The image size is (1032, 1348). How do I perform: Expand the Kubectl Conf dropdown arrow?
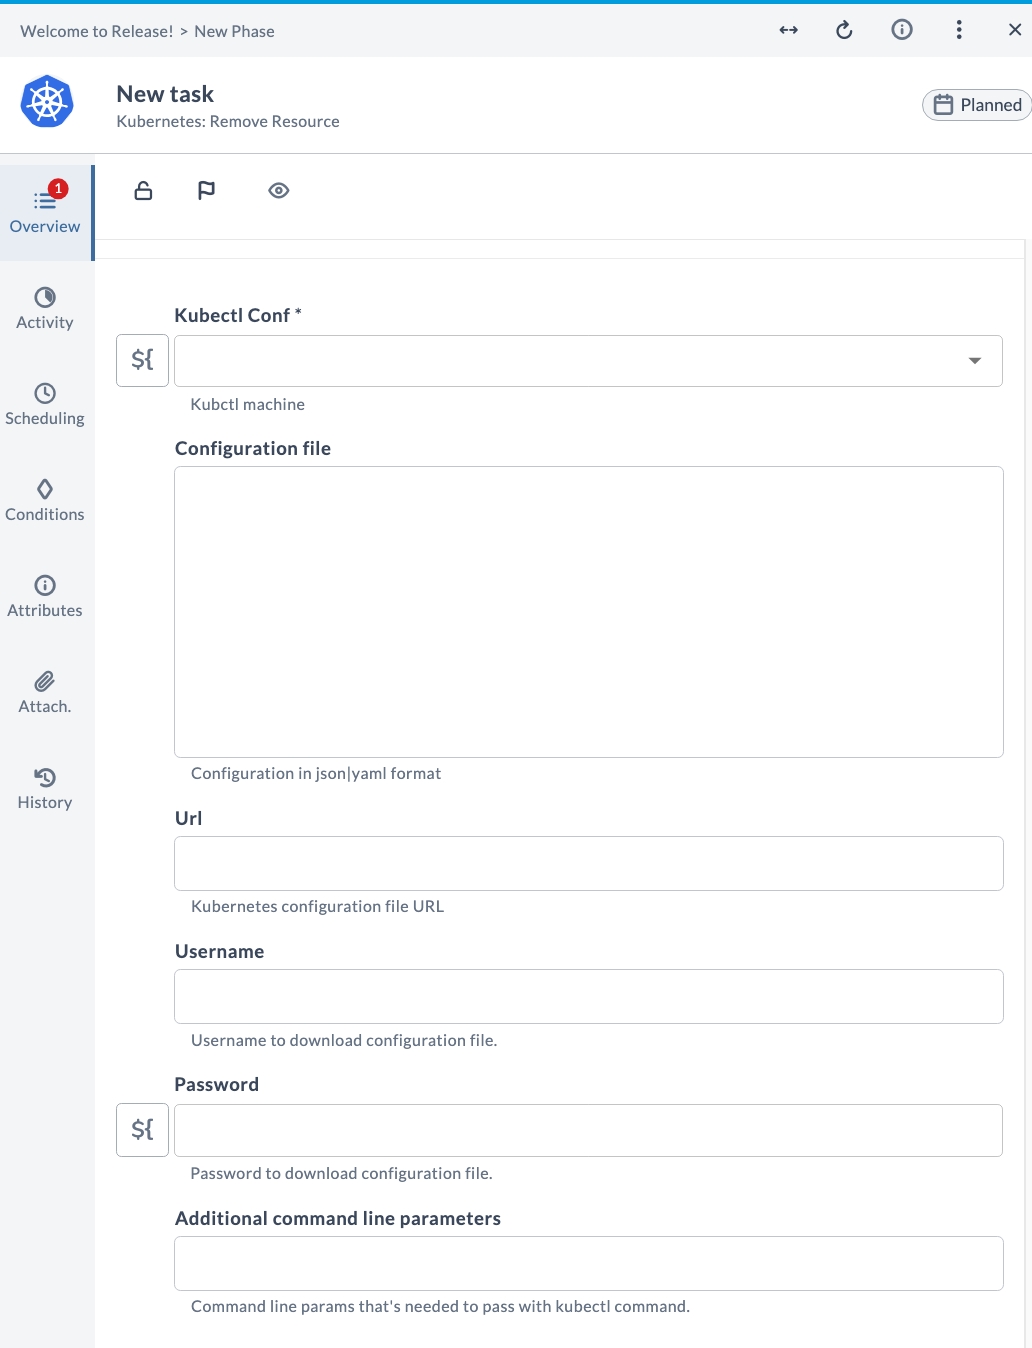point(974,361)
